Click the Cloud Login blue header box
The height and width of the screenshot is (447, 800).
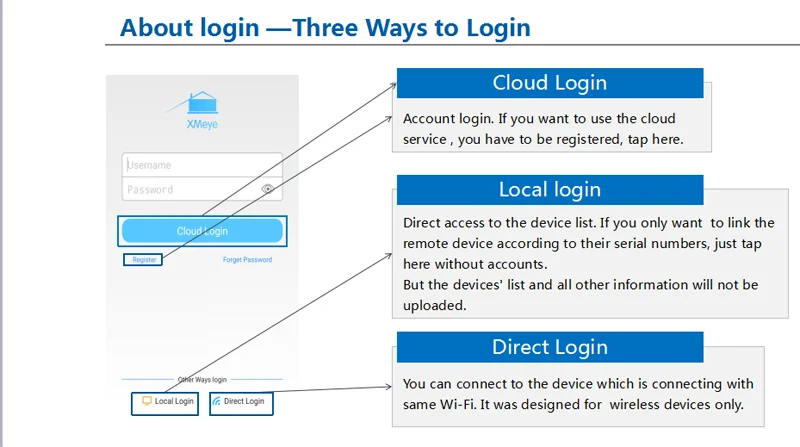click(550, 83)
